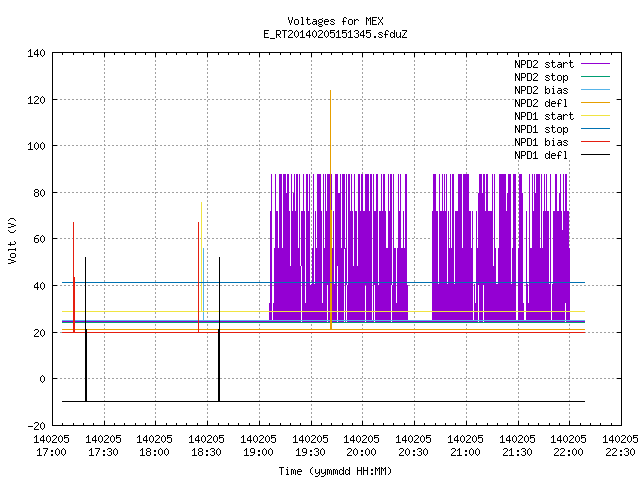
Task: Click the light blue NPD2 bias spike near 18:28
Action: click(x=203, y=282)
